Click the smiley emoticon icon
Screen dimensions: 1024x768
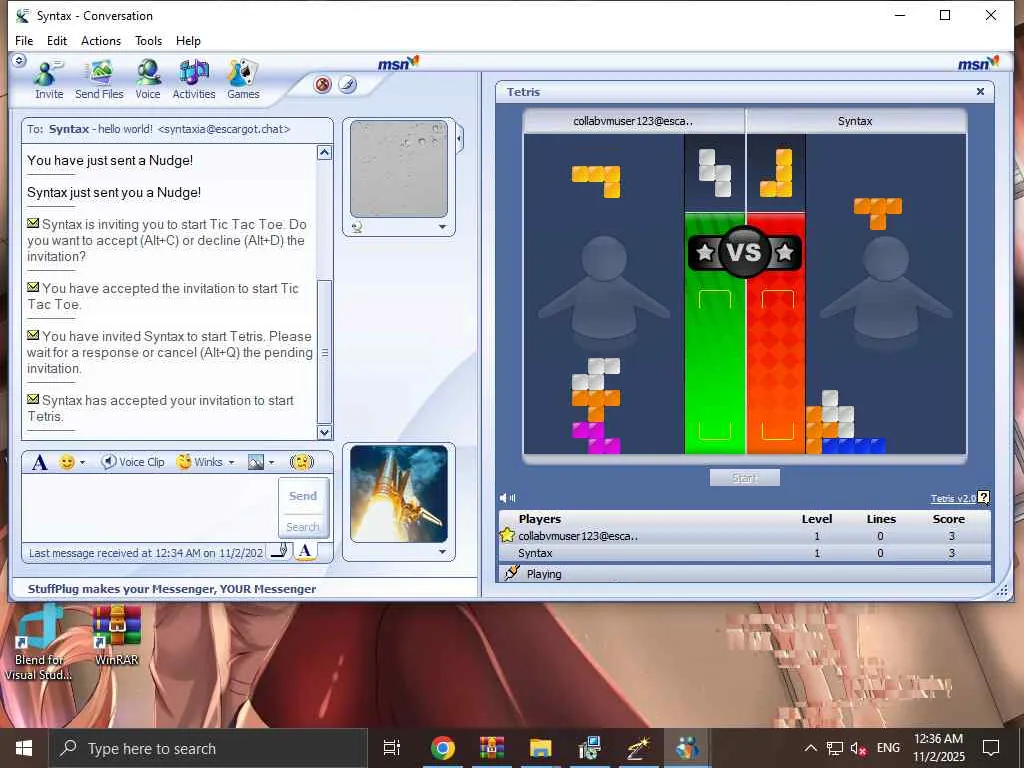pos(67,462)
